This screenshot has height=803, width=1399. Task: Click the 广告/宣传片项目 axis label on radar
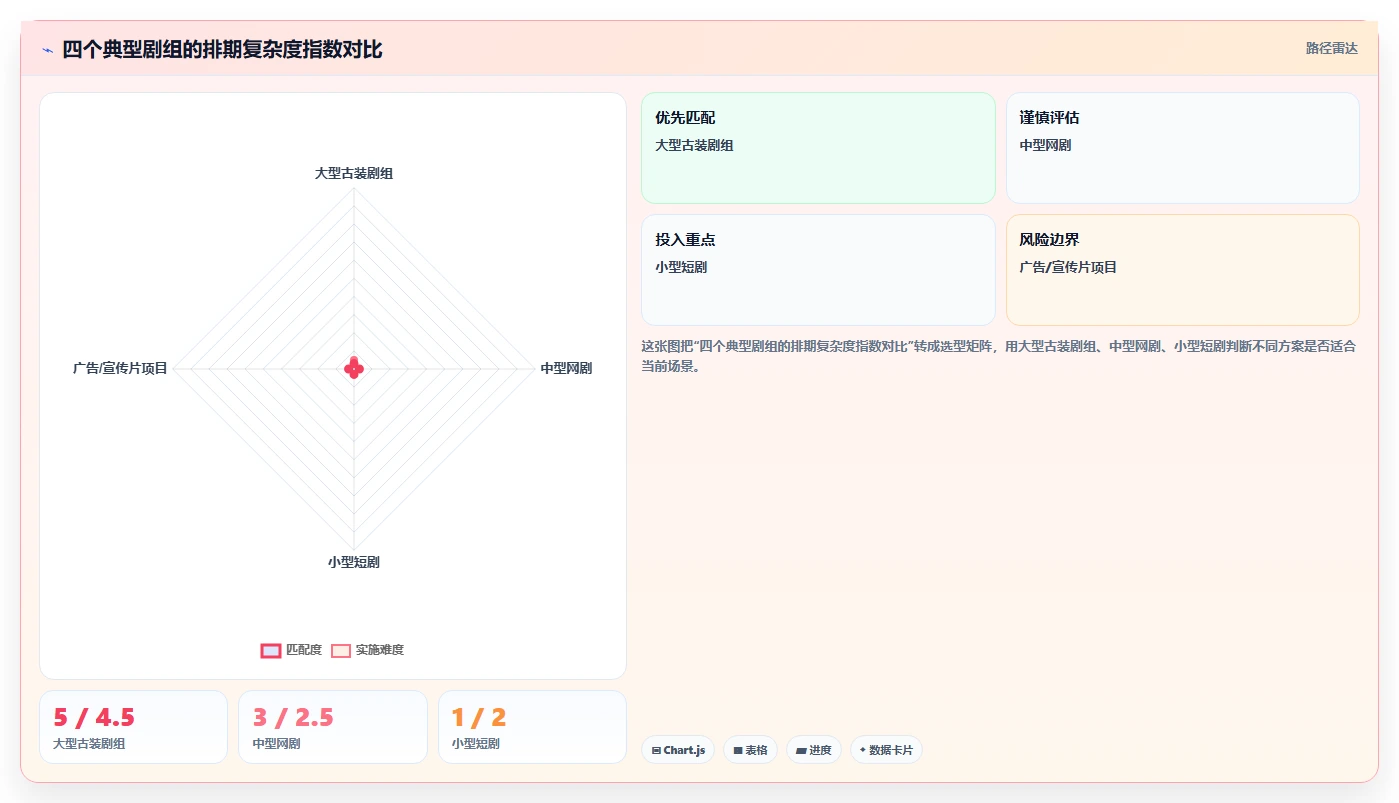(x=120, y=368)
